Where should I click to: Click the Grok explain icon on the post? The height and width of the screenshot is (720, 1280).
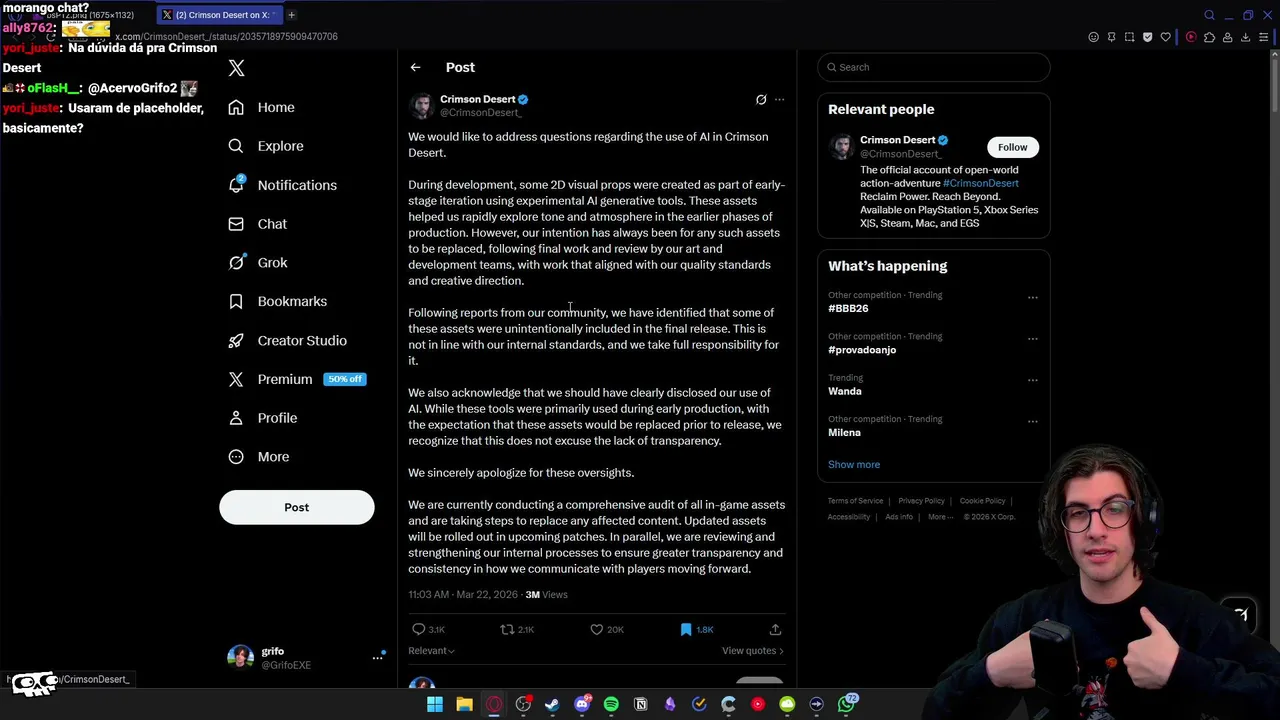point(761,100)
